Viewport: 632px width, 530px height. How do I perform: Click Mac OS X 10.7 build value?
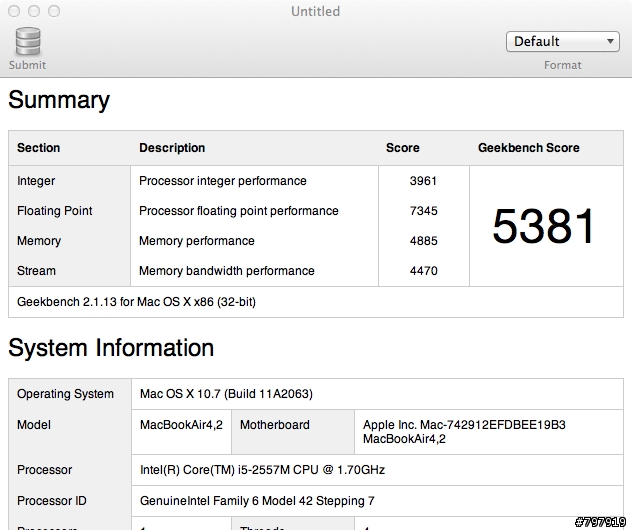pyautogui.click(x=226, y=394)
